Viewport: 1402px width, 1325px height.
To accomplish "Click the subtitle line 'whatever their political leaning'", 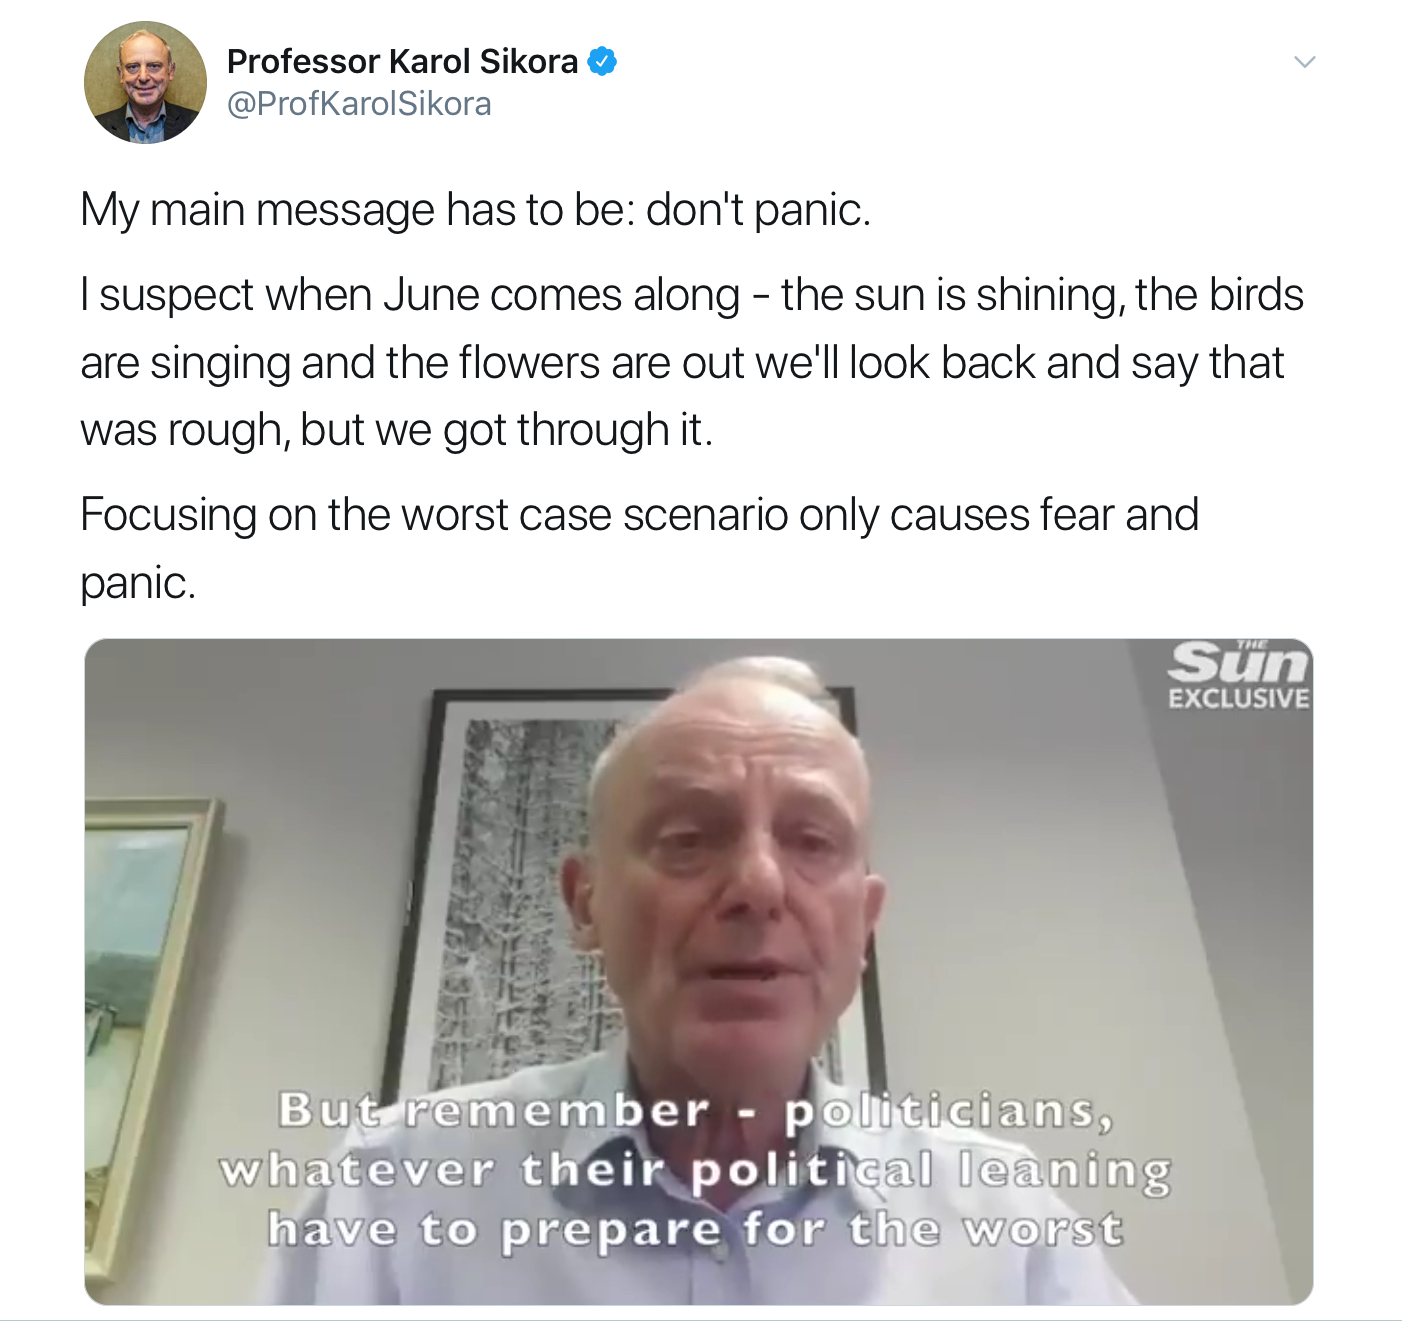I will 695,1170.
